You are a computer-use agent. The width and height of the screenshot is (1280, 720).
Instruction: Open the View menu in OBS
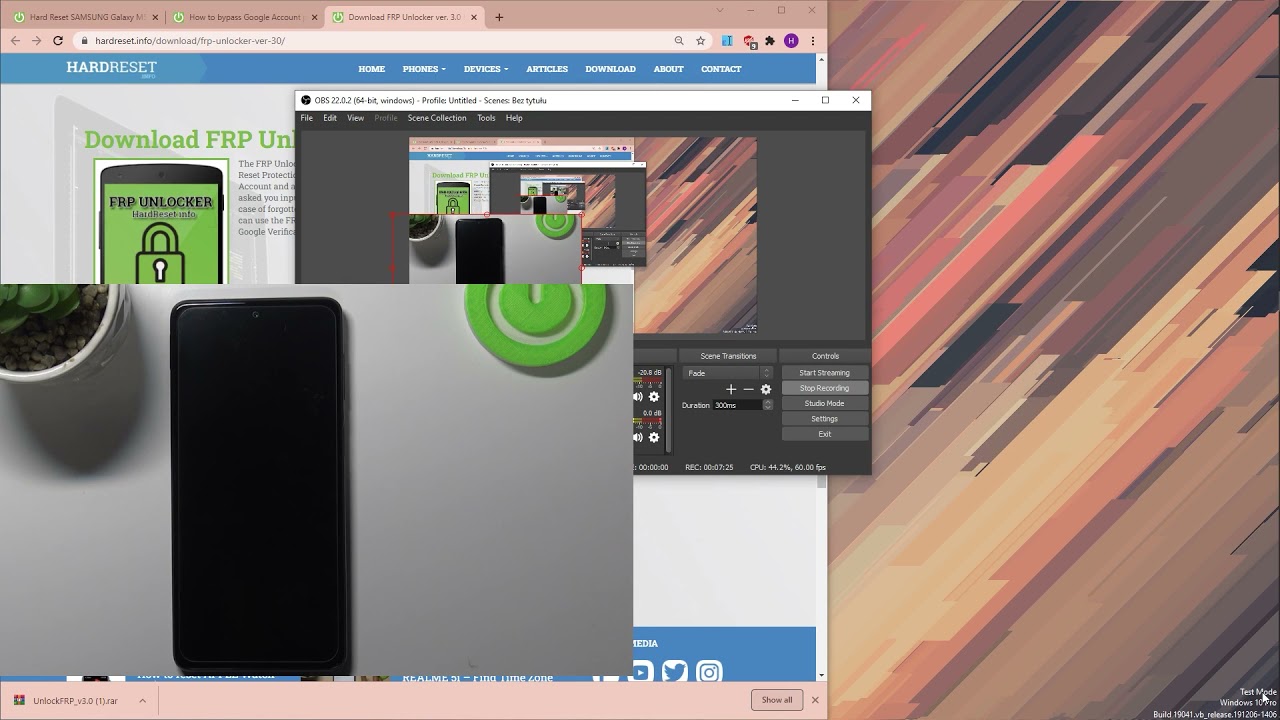(x=355, y=118)
